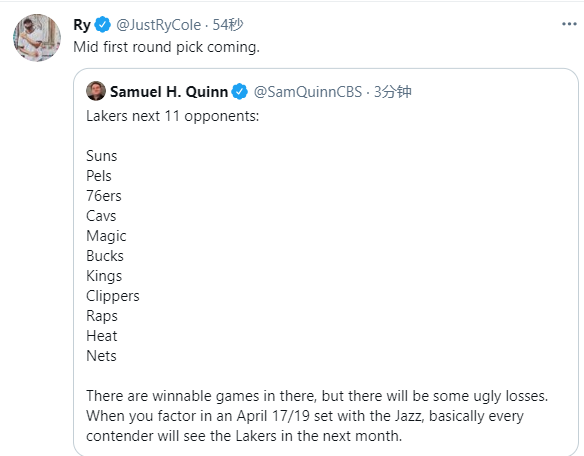584x456 pixels.
Task: Open Samuel H. Quinn's small avatar
Action: pos(96,91)
